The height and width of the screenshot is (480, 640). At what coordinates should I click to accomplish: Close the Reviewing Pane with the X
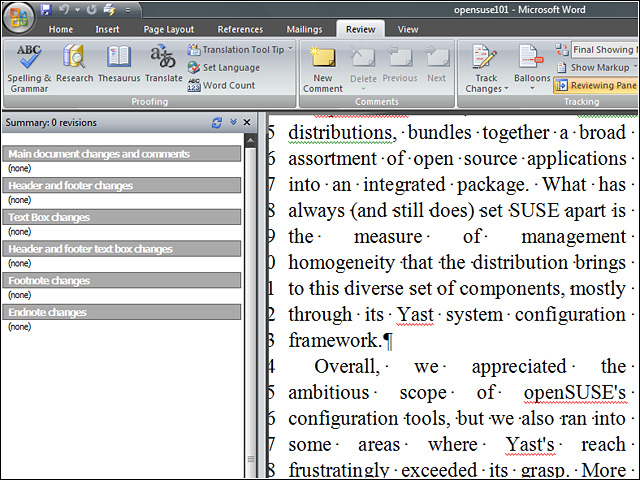[247, 122]
